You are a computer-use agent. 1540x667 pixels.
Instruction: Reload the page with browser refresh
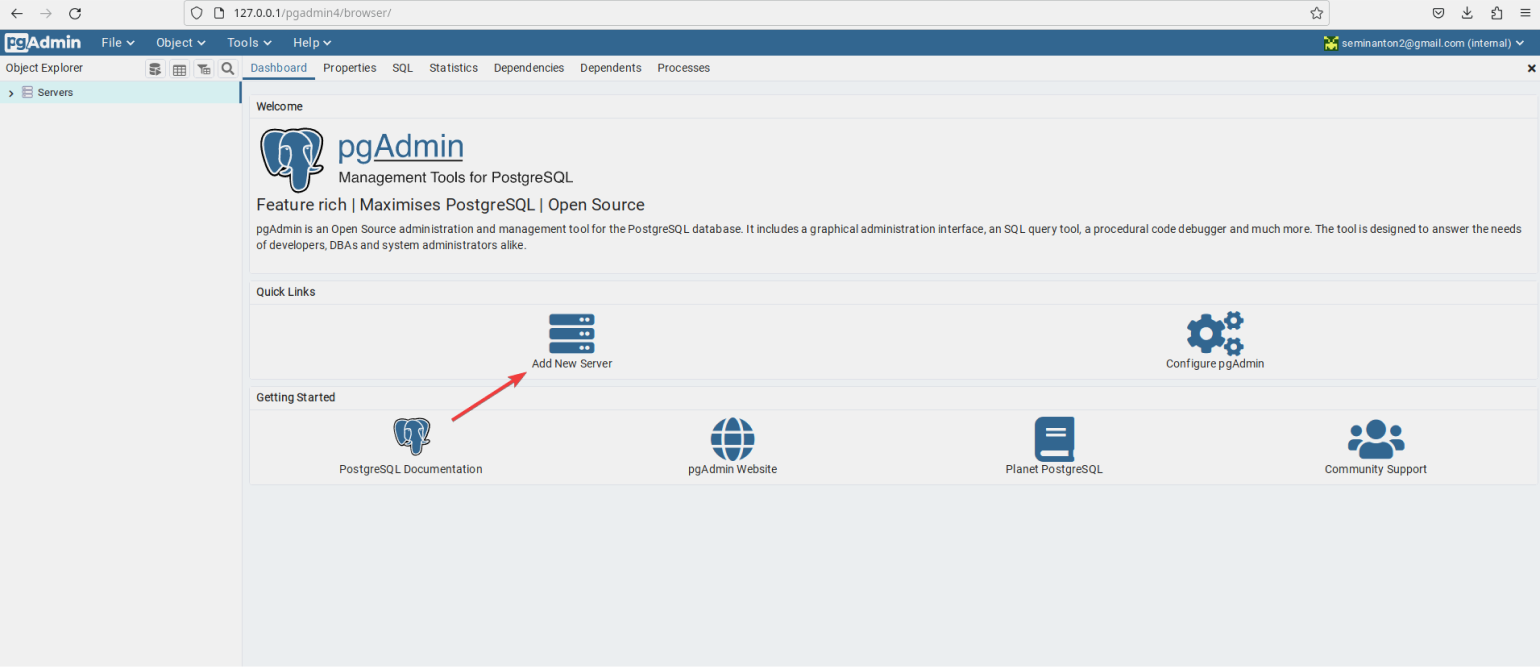[75, 14]
